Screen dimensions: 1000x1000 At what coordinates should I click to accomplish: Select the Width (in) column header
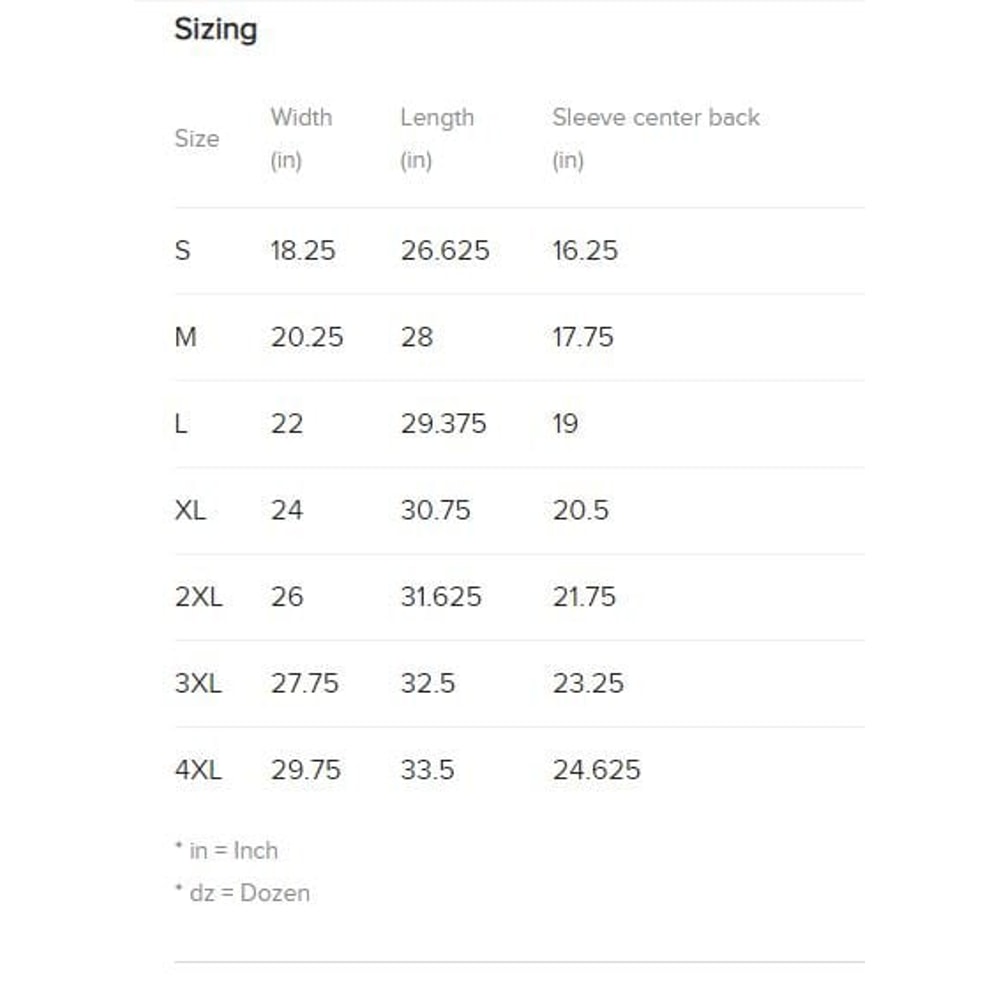[300, 137]
